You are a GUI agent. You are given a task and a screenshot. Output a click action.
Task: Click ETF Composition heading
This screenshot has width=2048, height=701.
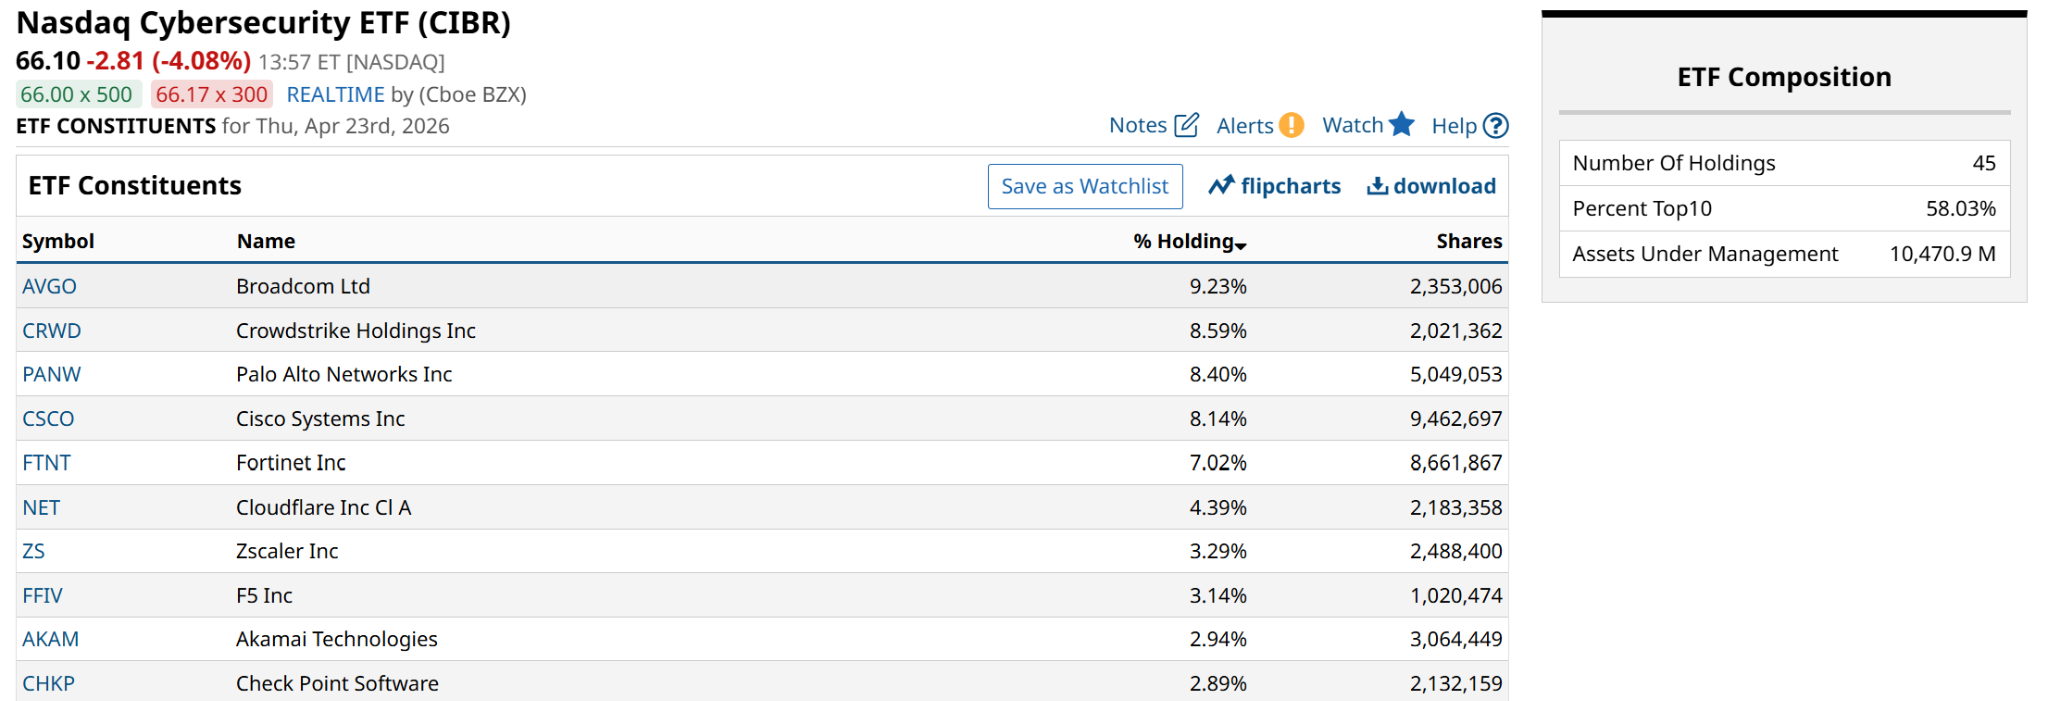pyautogui.click(x=1784, y=77)
